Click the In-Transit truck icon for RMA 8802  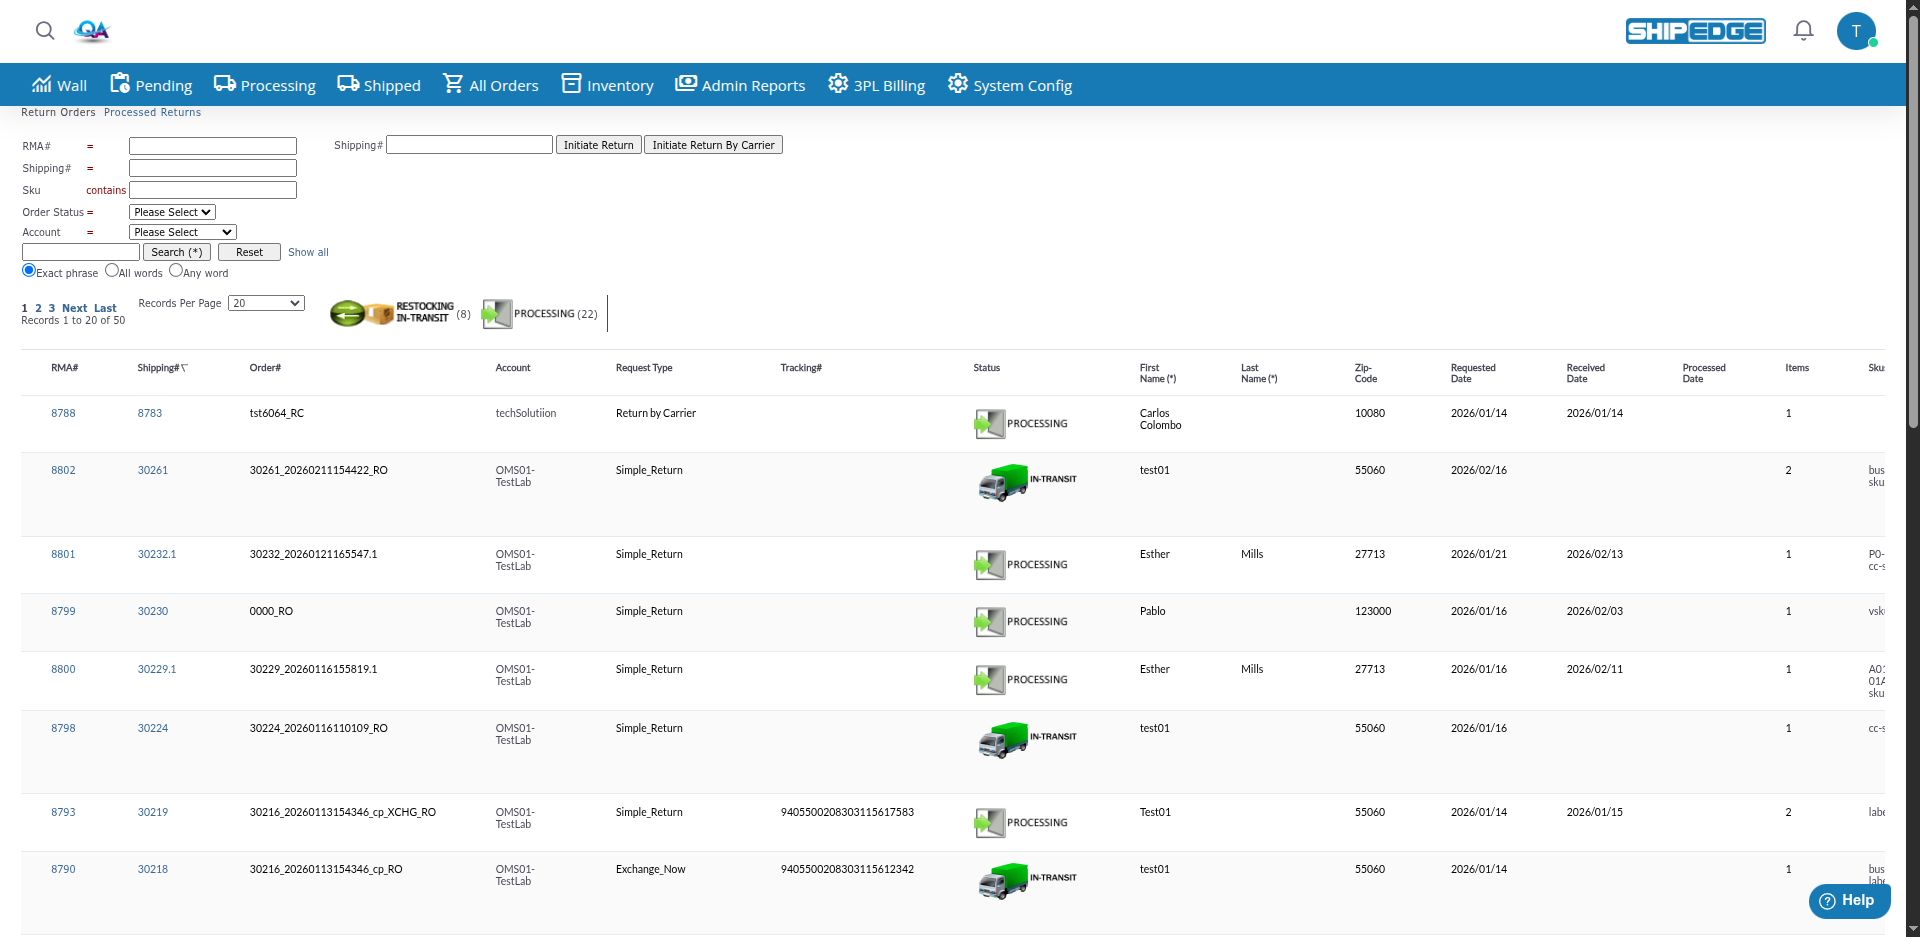1003,482
